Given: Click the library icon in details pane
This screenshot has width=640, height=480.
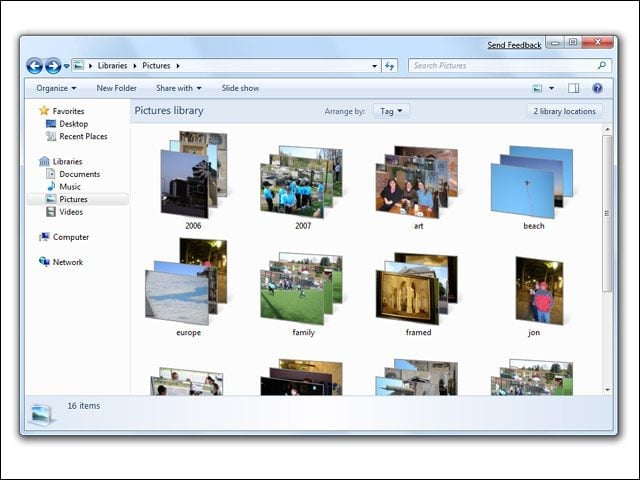Looking at the screenshot, I should click(x=41, y=414).
